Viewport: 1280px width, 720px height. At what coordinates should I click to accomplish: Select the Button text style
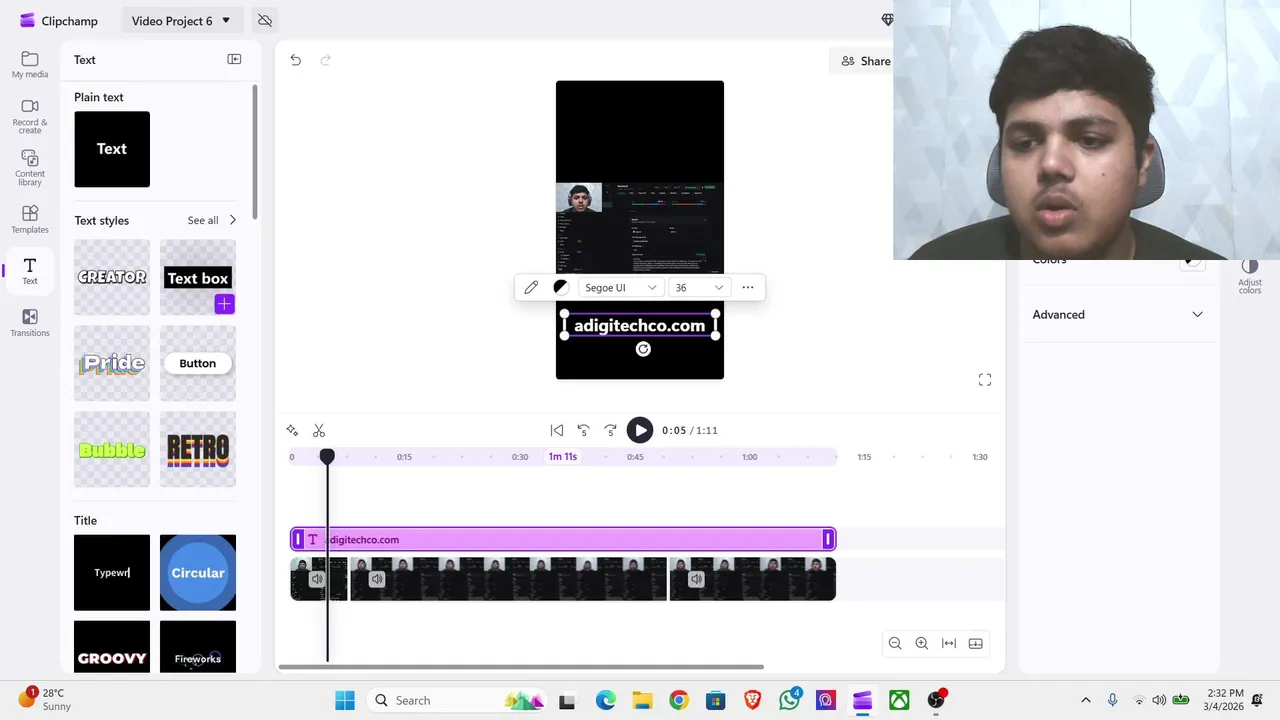[198, 363]
